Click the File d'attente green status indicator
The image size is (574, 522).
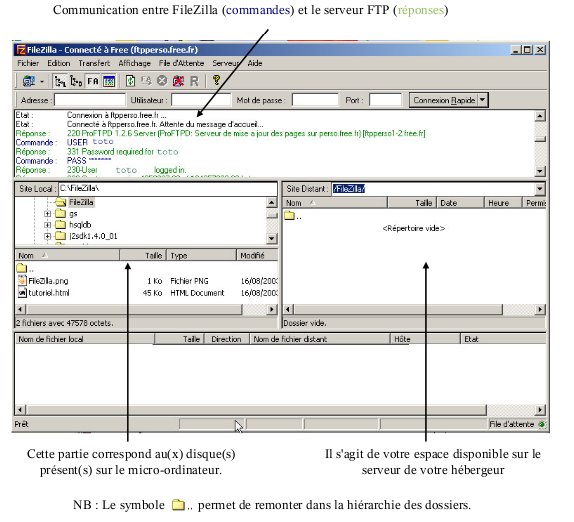pos(542,424)
